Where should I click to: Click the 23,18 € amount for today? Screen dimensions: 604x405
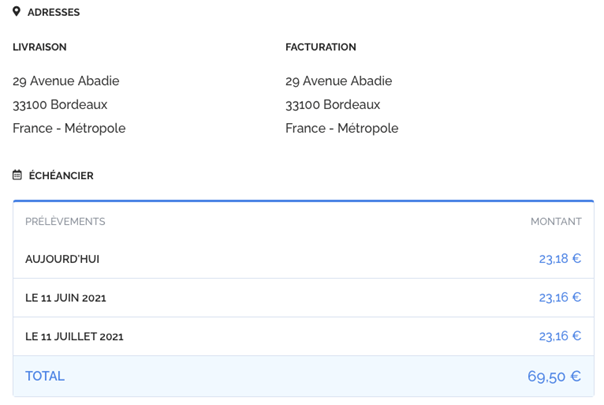coord(559,259)
